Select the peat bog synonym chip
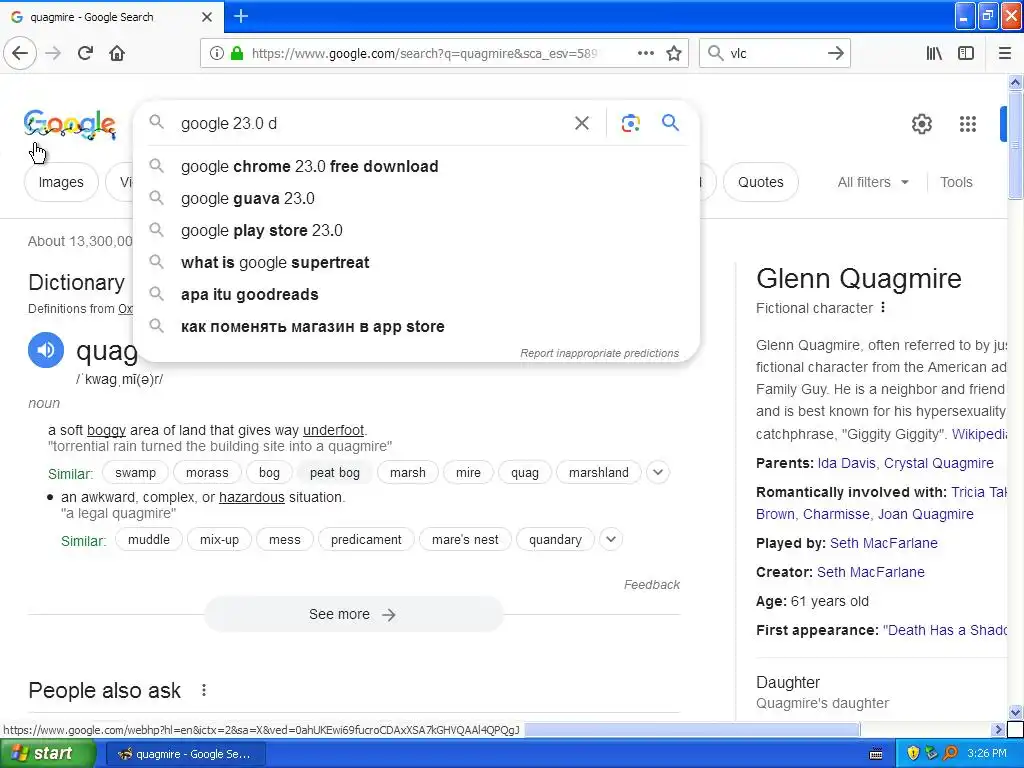 pos(334,473)
